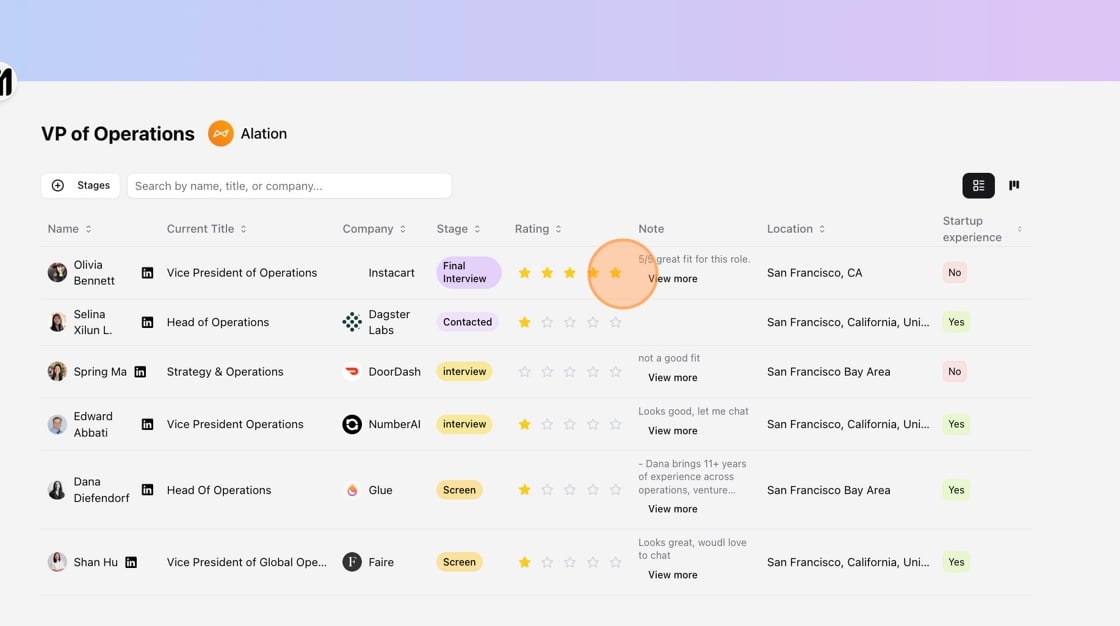Click Spring Ma's avatar photo
The image size is (1120, 626).
57,372
